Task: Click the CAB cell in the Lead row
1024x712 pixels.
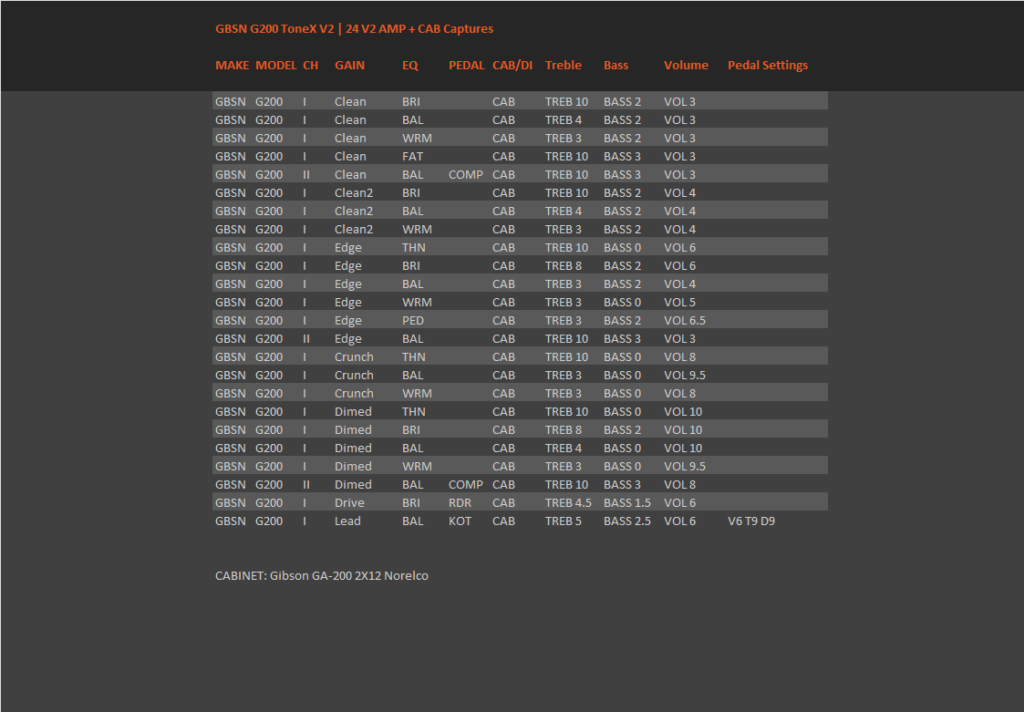Action: pos(504,521)
